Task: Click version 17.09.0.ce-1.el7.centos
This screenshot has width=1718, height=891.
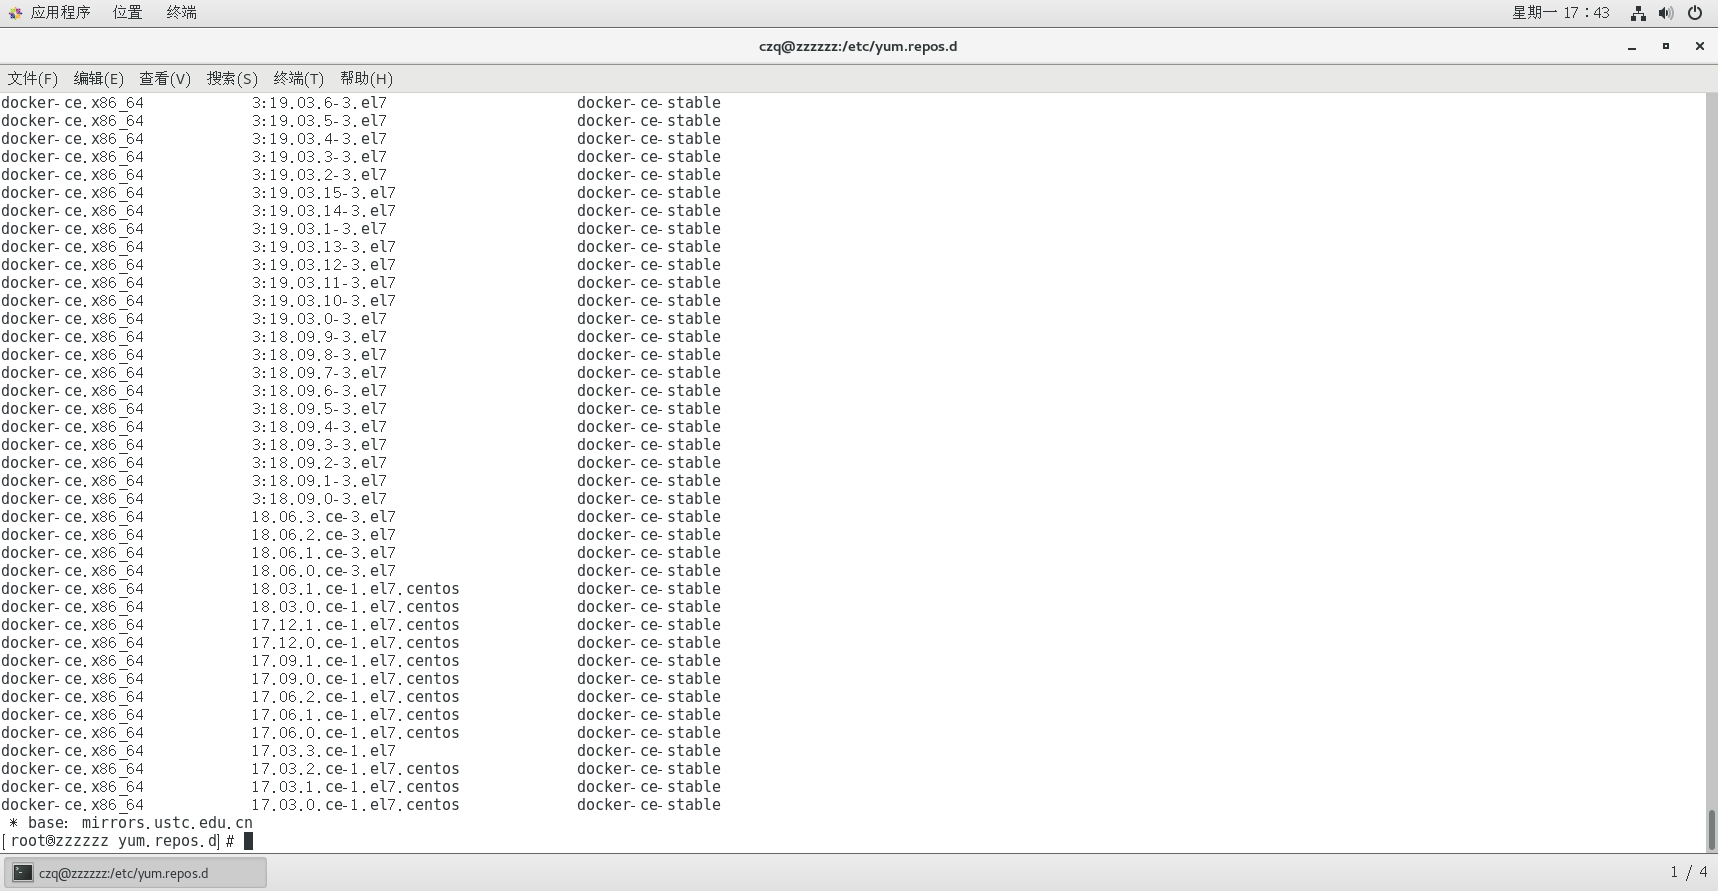Action: pos(355,679)
